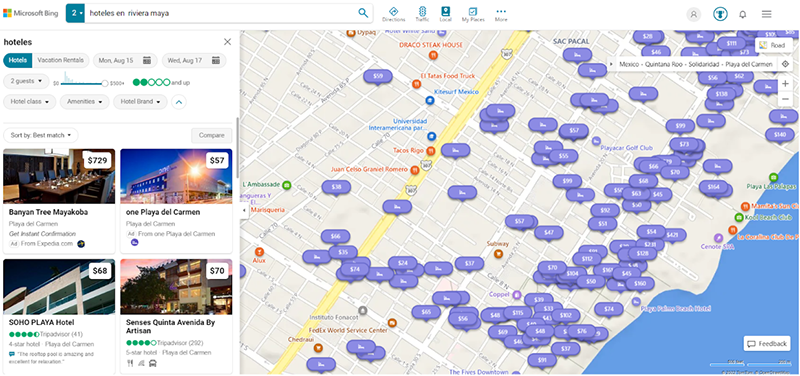Click Playa del Carmen in the breadcrumb
This screenshot has width=800, height=376.
click(x=748, y=64)
